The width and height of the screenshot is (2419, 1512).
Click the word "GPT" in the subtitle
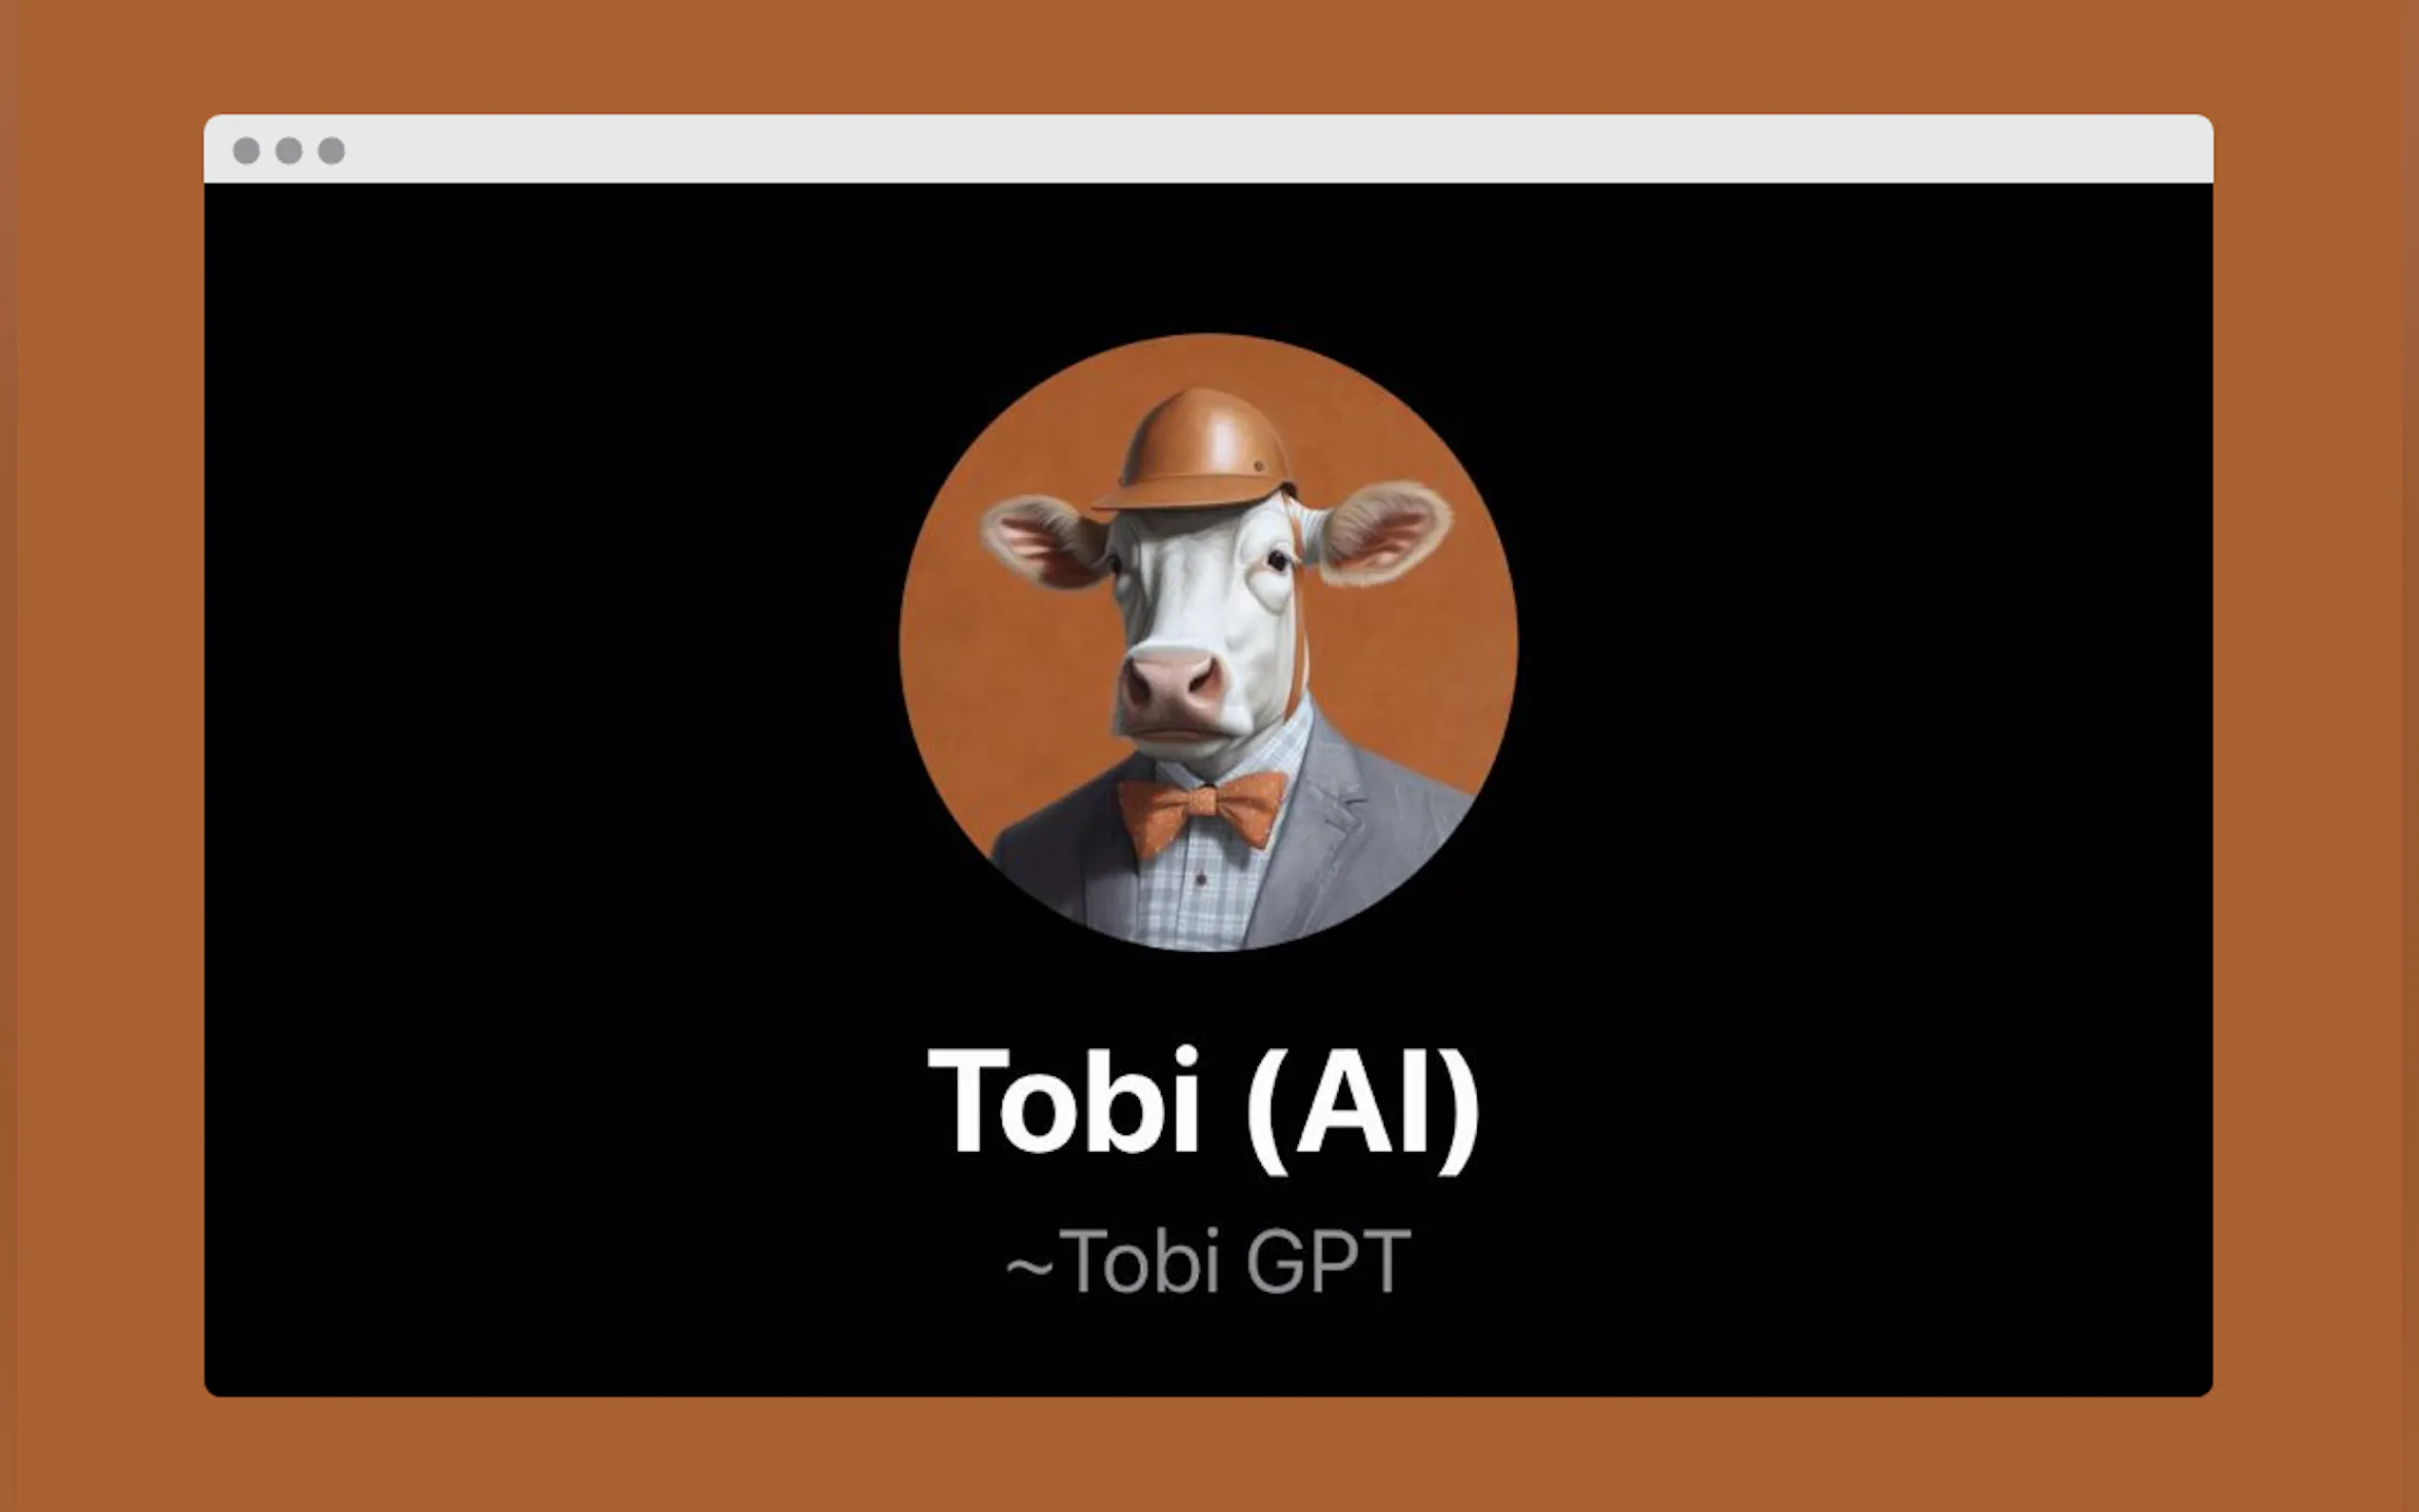[1328, 1262]
